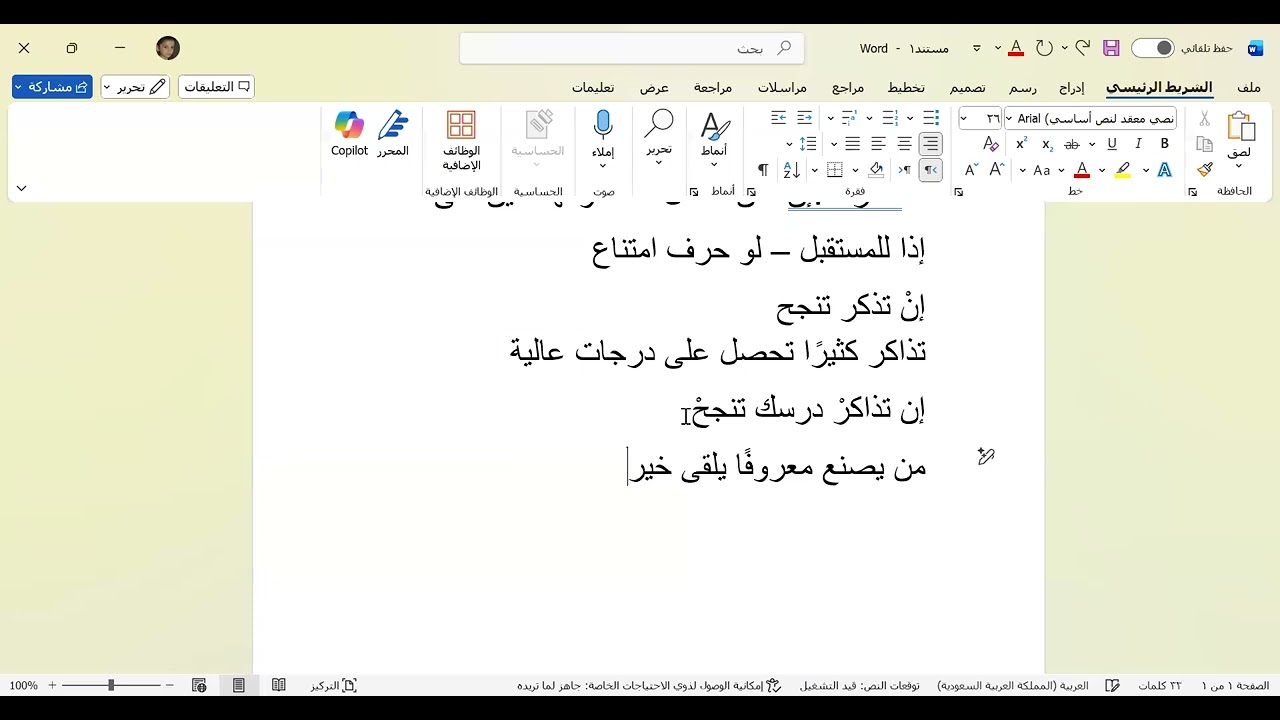Click the Save floppy disk icon

coord(1111,48)
